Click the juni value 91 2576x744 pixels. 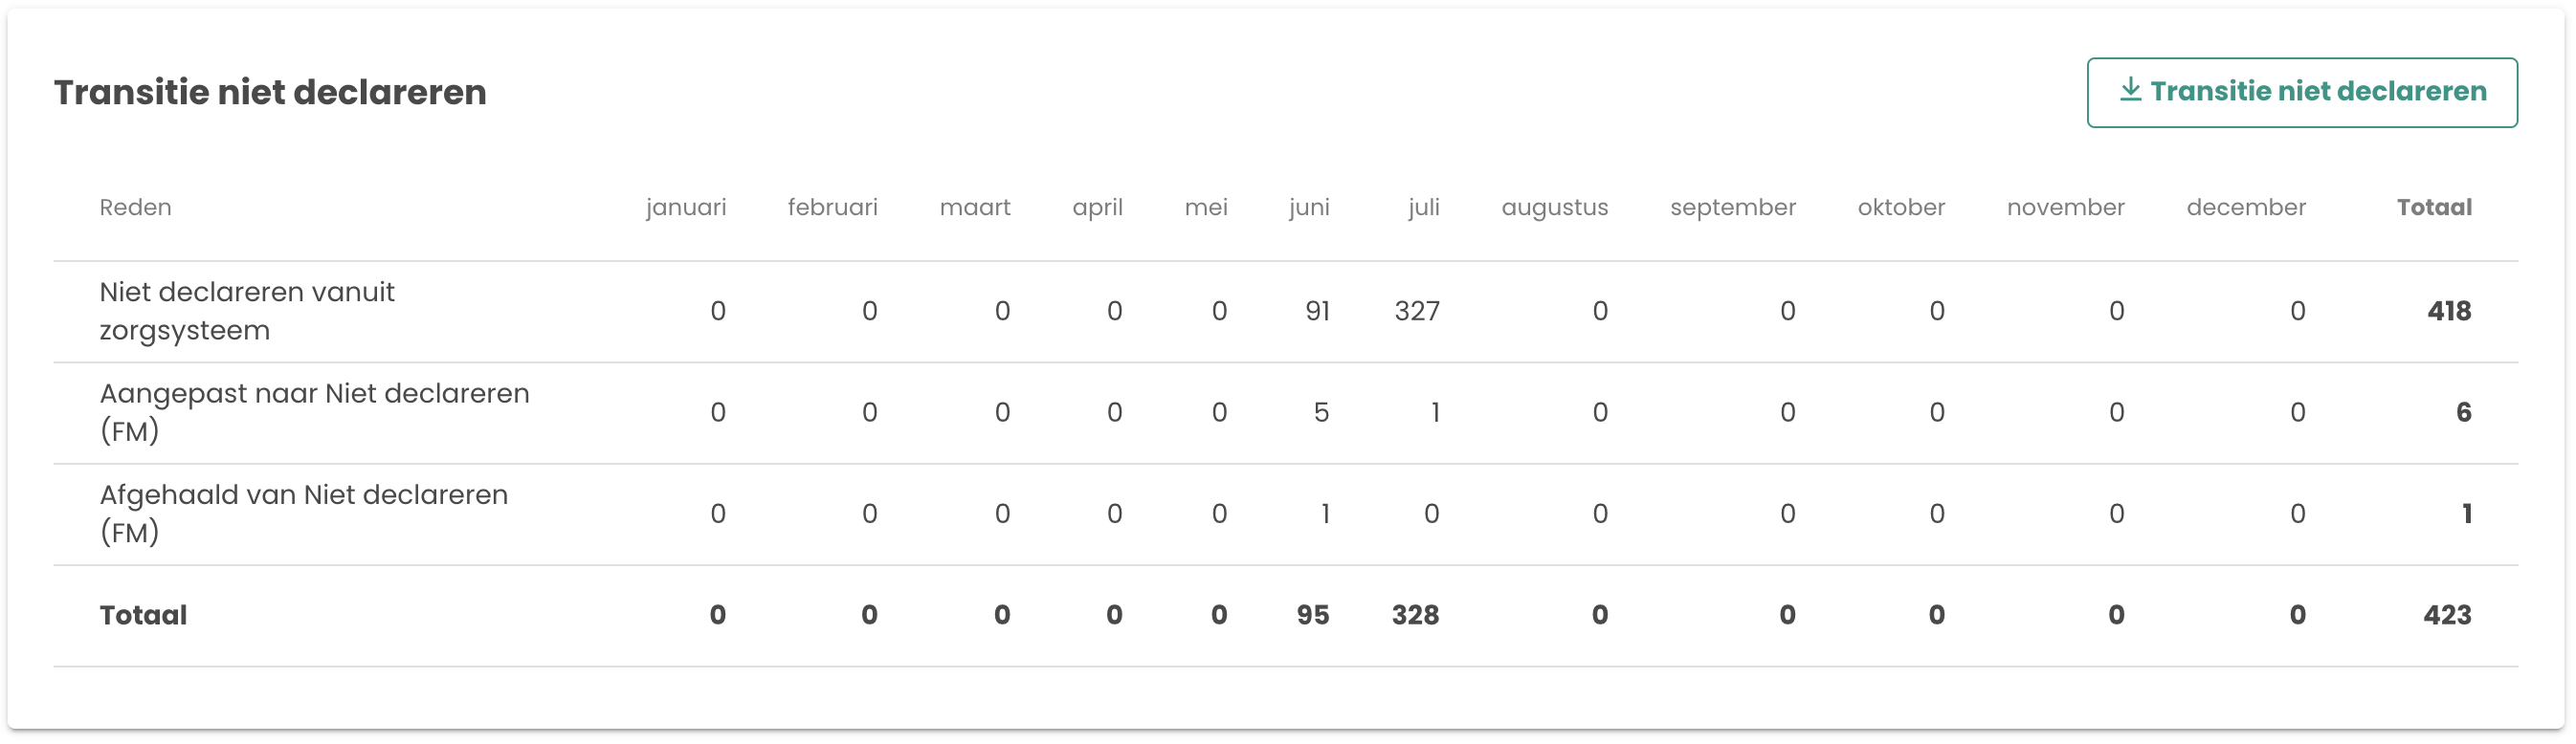1317,311
